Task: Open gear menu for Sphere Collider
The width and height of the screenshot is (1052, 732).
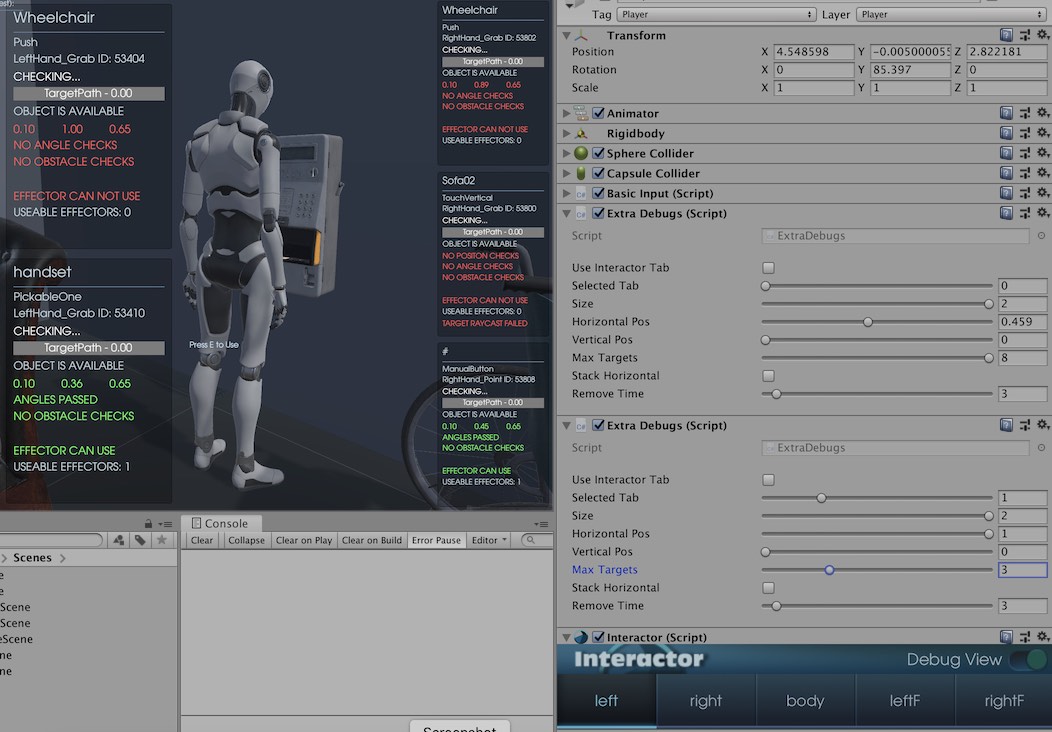Action: pyautogui.click(x=1042, y=154)
